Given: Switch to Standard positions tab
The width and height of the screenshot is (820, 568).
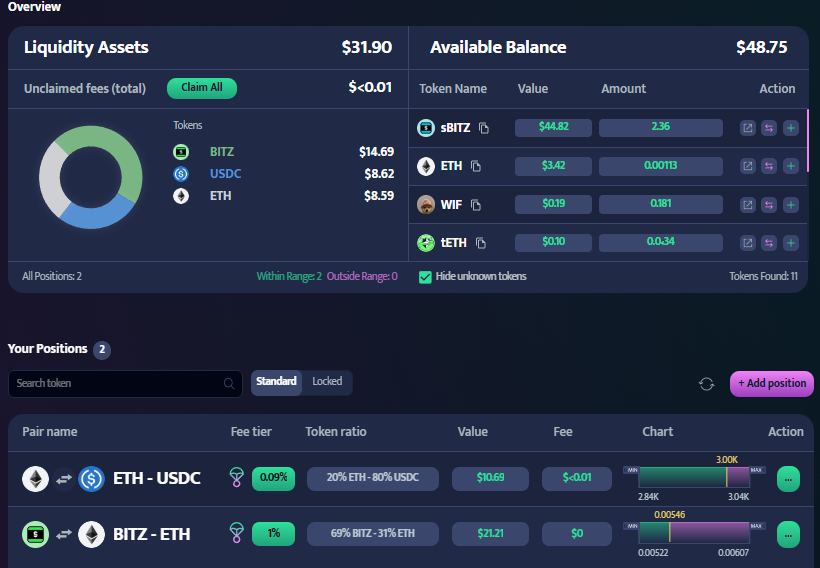Looking at the screenshot, I should pyautogui.click(x=276, y=382).
